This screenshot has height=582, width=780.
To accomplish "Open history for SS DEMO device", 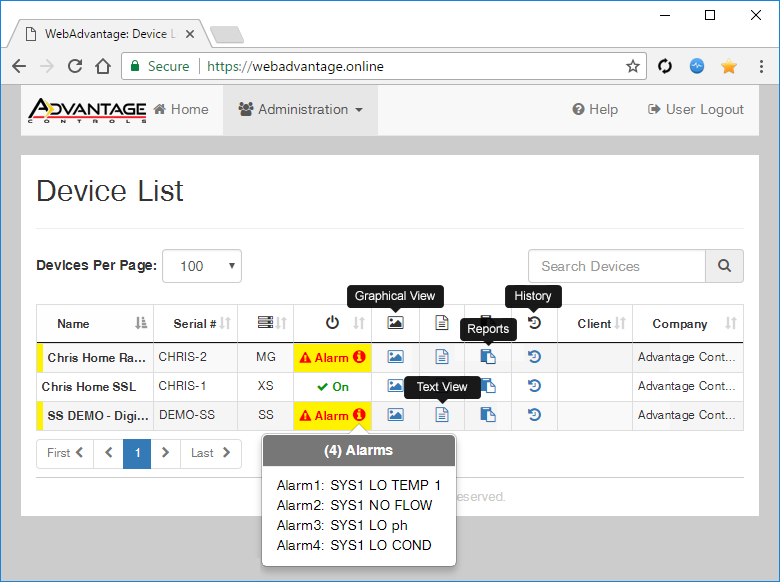I will click(x=534, y=415).
